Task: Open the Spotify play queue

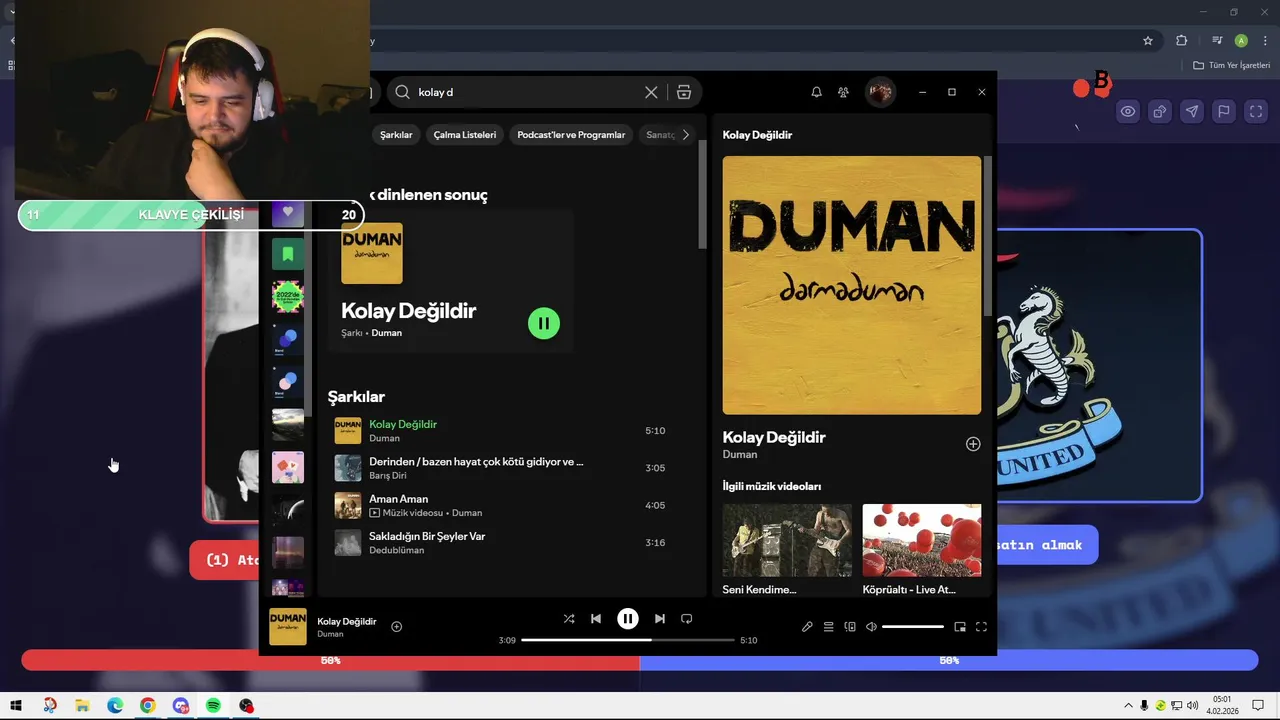Action: click(828, 627)
